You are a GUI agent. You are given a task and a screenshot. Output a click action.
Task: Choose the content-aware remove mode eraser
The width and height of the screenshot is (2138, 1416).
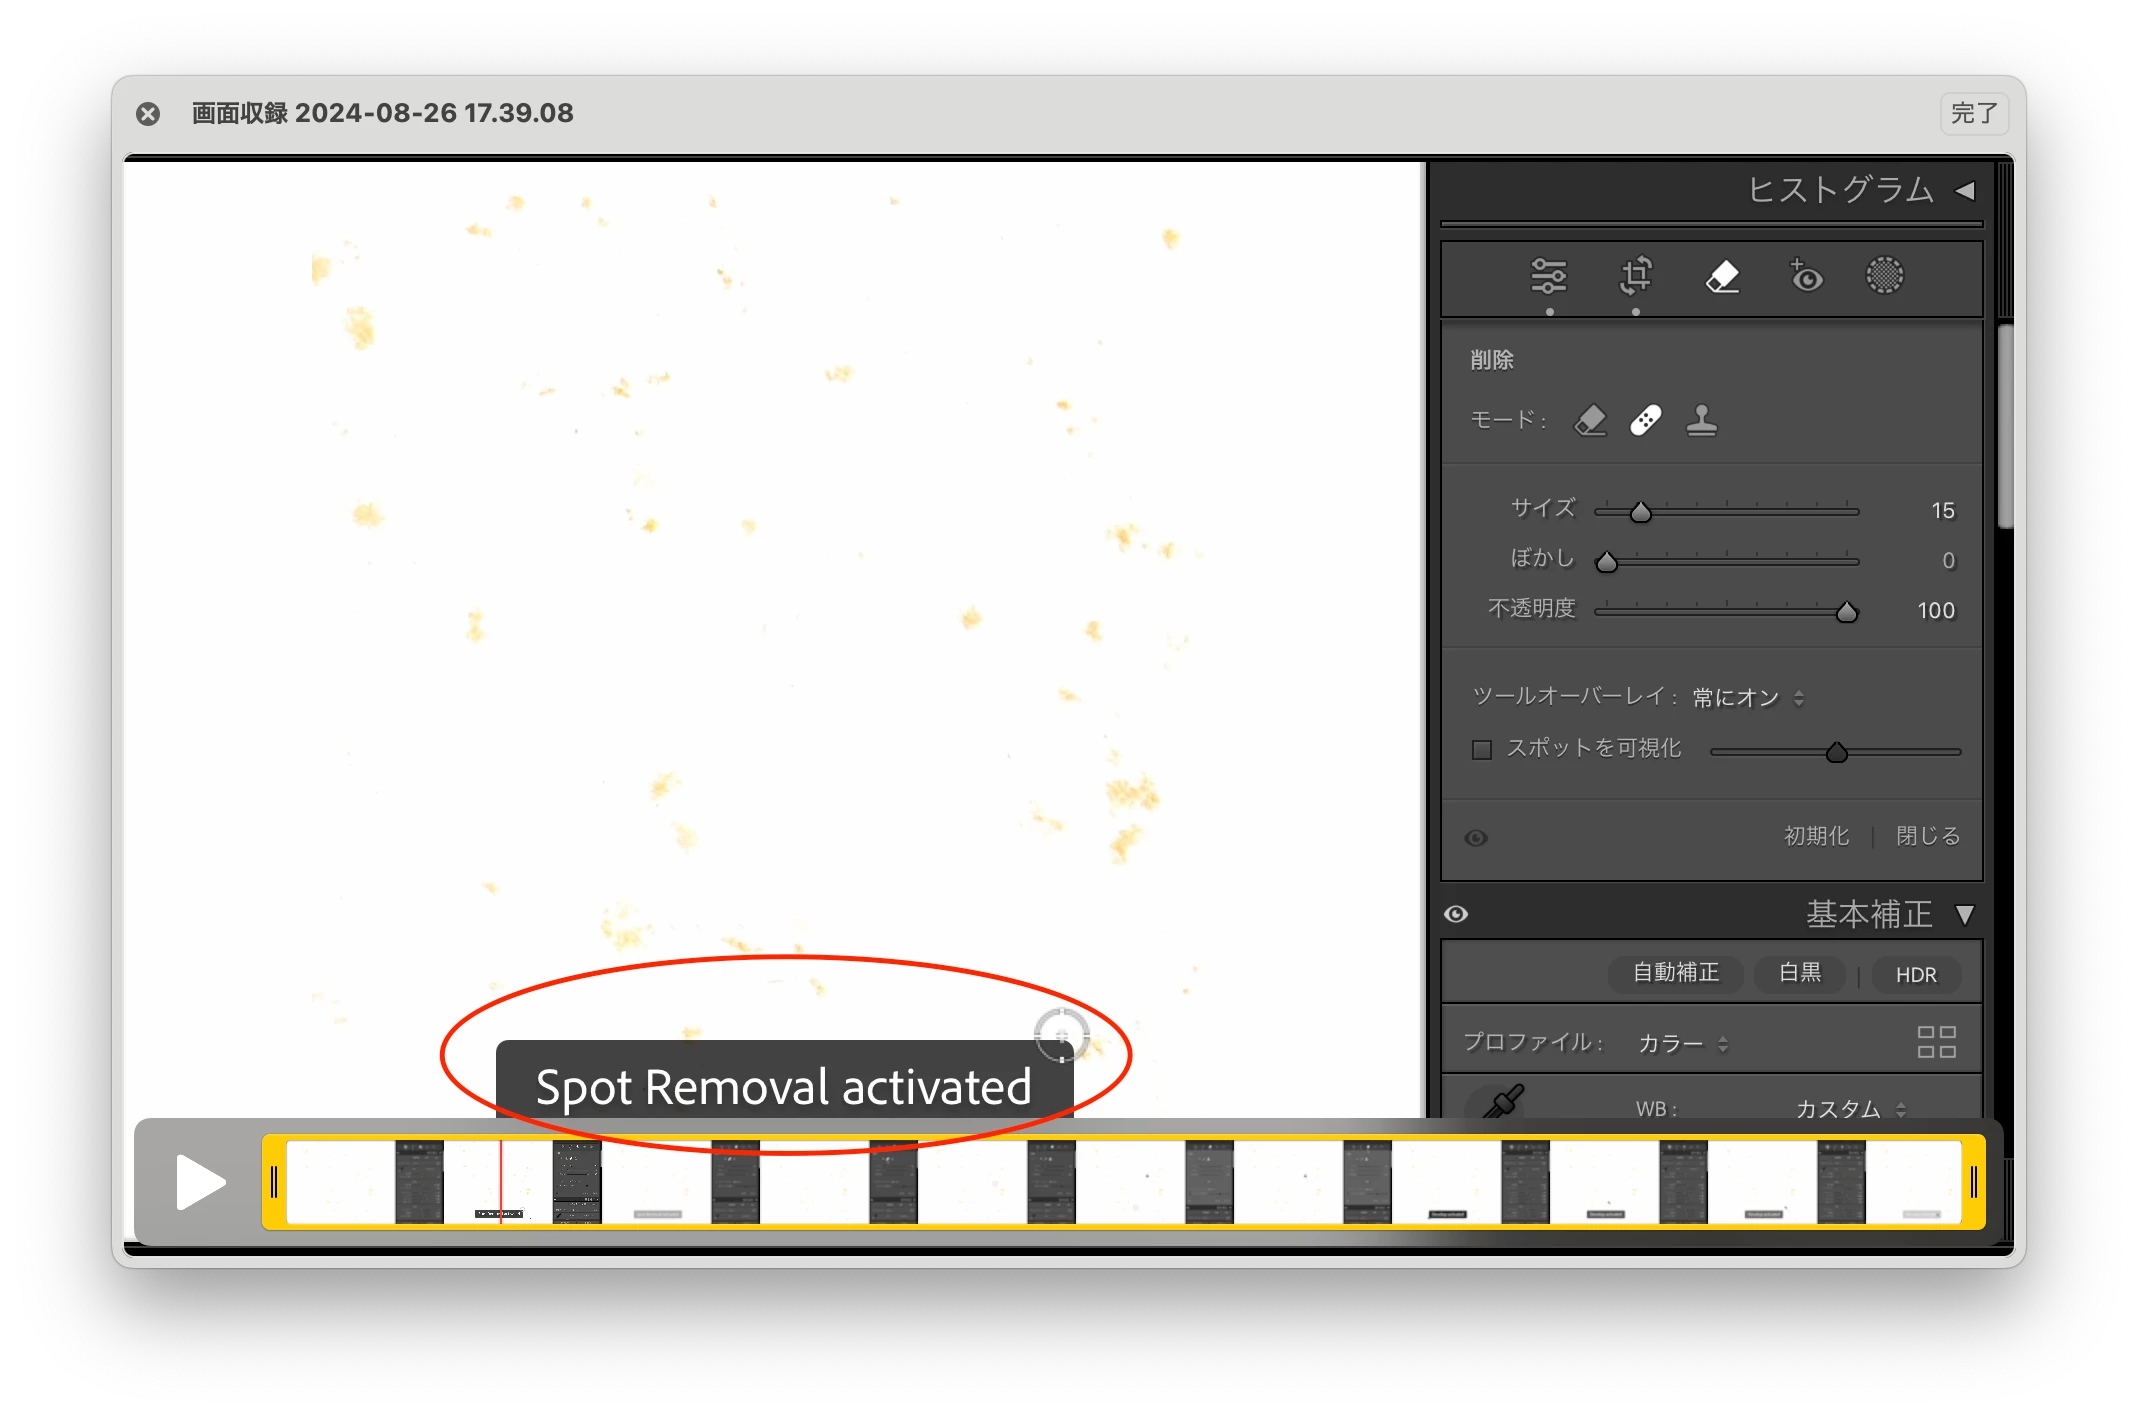click(x=1590, y=420)
